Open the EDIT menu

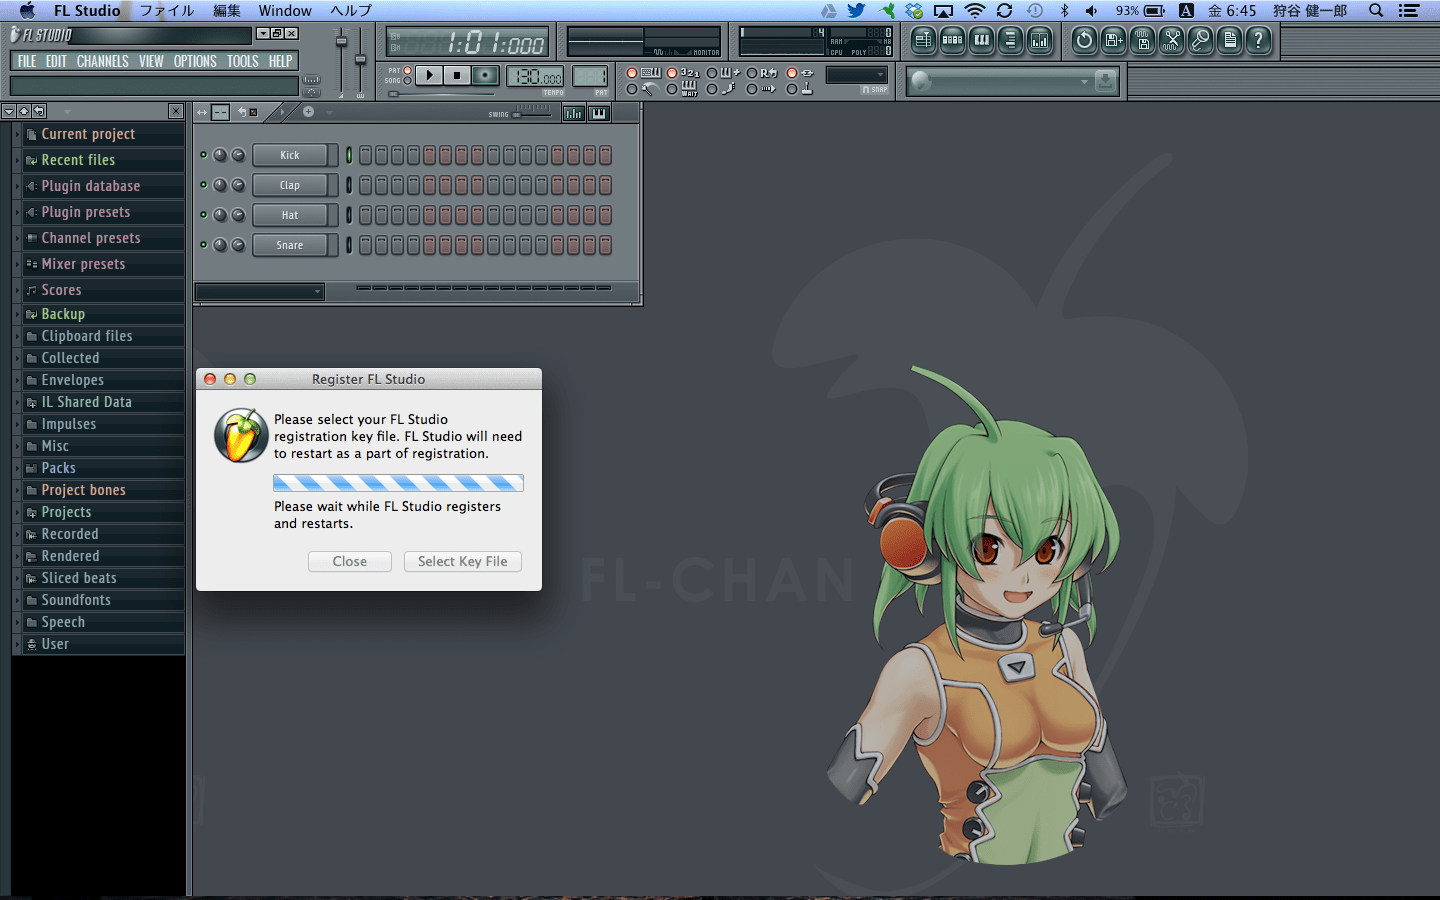point(56,61)
